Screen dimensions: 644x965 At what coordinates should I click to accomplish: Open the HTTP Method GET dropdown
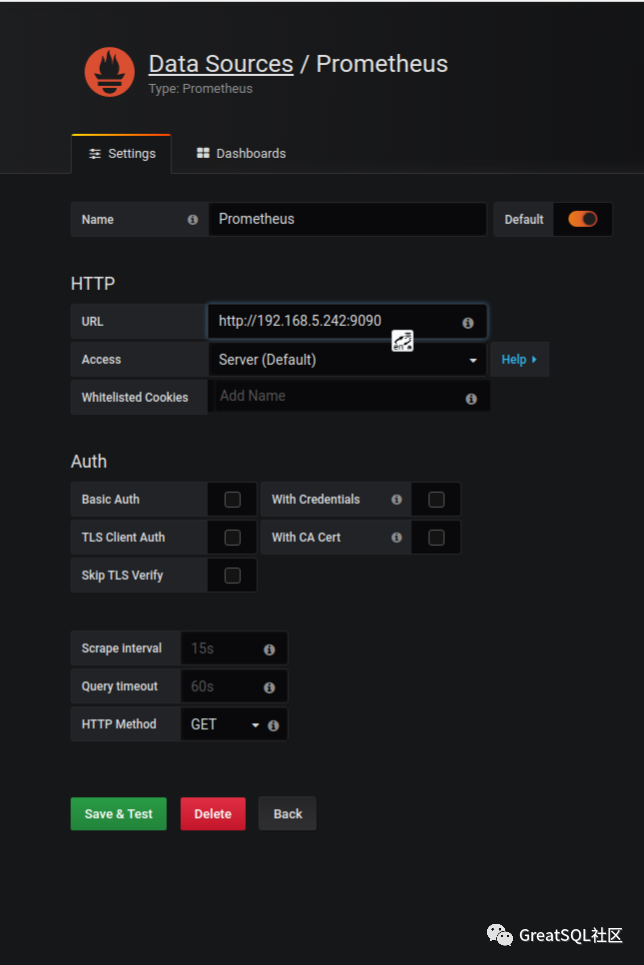click(225, 724)
